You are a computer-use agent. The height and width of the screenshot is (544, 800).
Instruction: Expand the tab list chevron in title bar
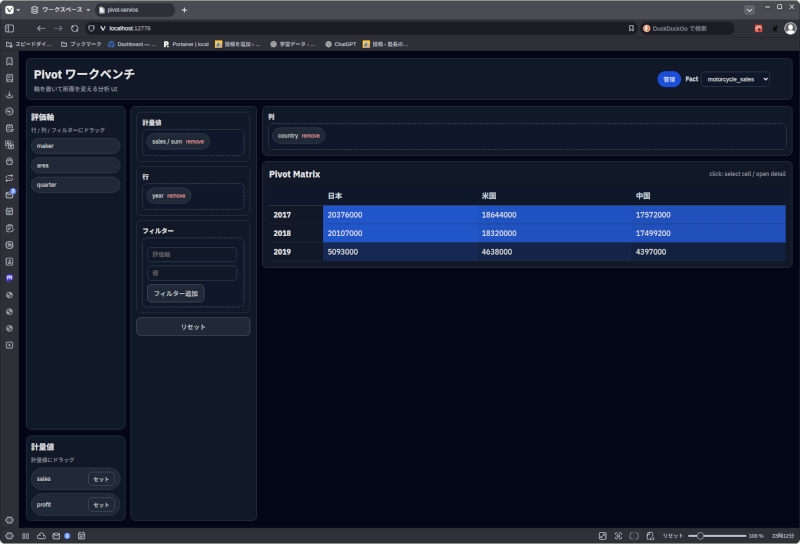(750, 9)
